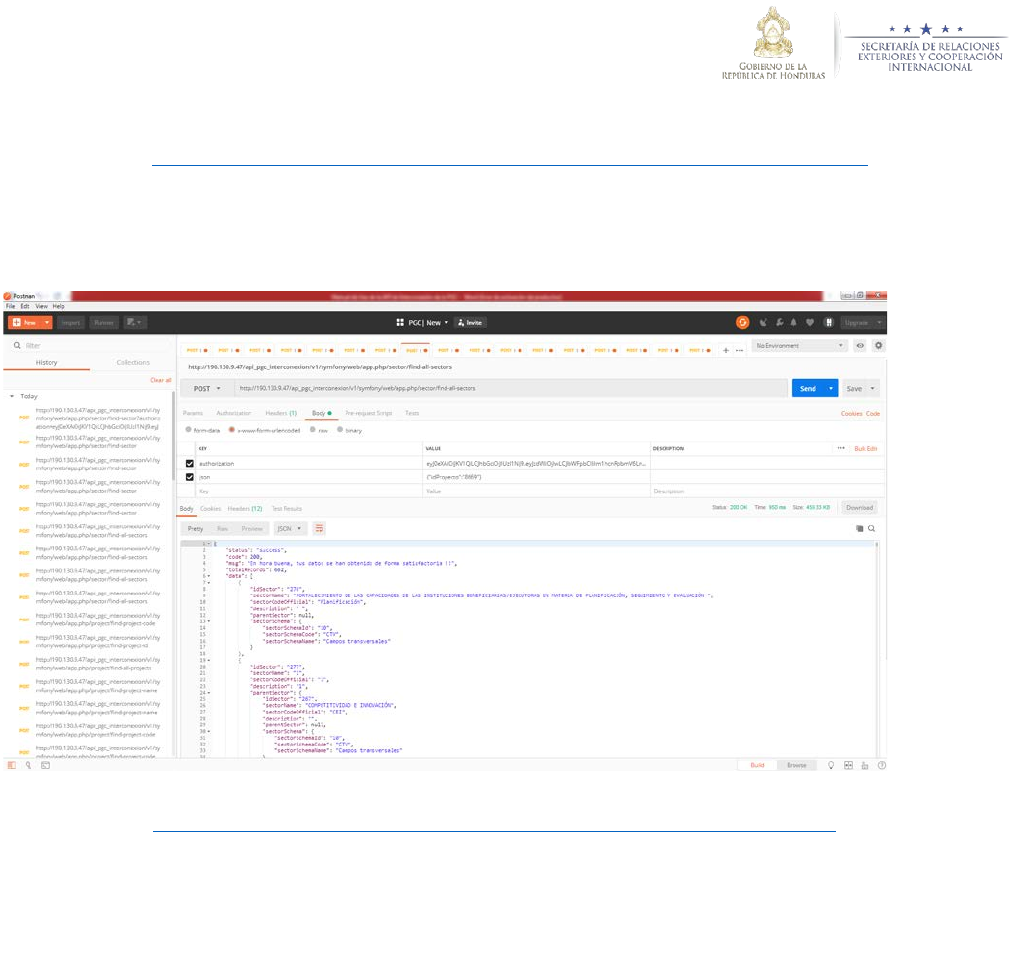1015x978 pixels.
Task: Open response Headers (12) tab
Action: tap(245, 509)
